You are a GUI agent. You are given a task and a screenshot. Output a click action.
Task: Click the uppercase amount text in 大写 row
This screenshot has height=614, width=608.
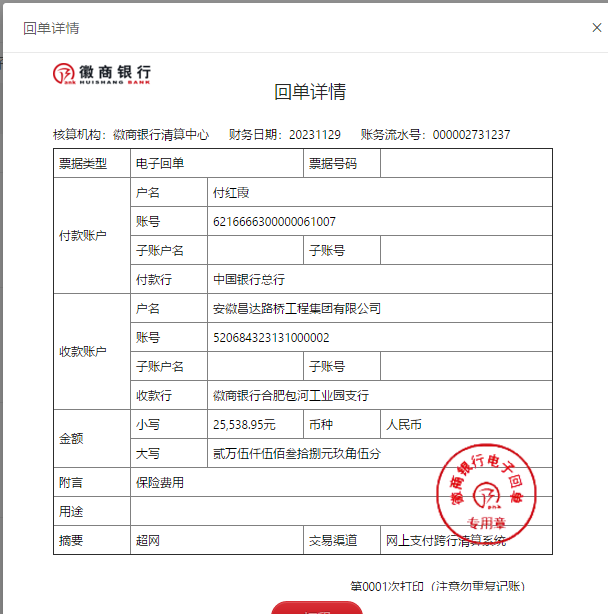coord(297,454)
